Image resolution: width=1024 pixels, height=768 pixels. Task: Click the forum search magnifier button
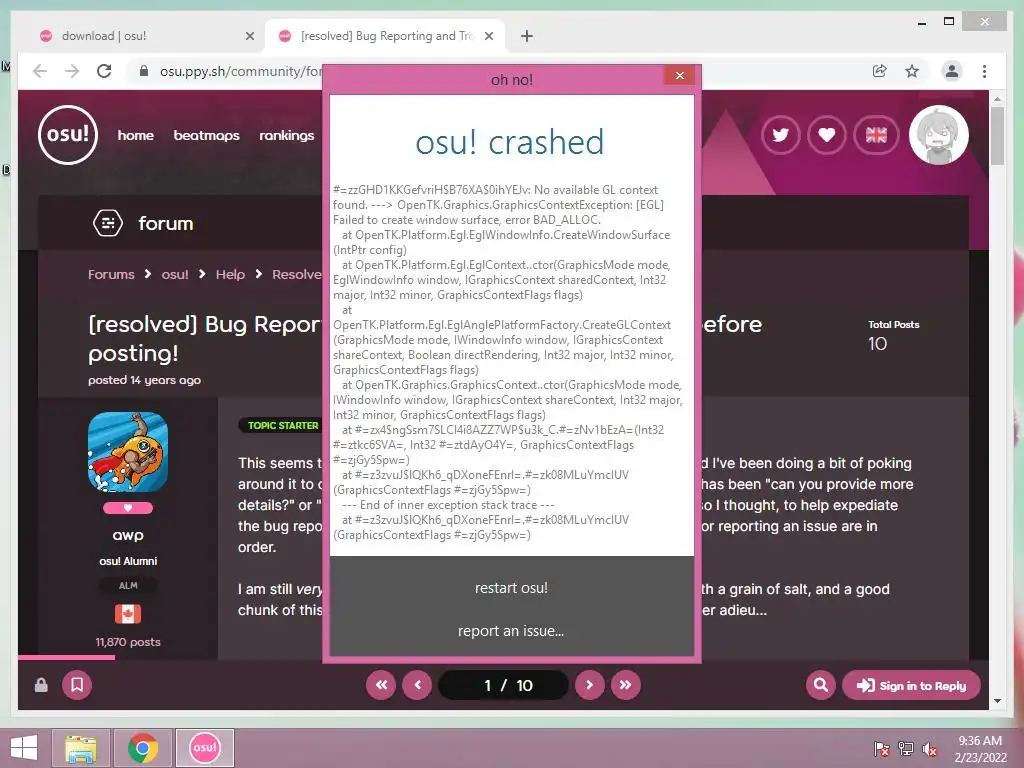click(821, 684)
